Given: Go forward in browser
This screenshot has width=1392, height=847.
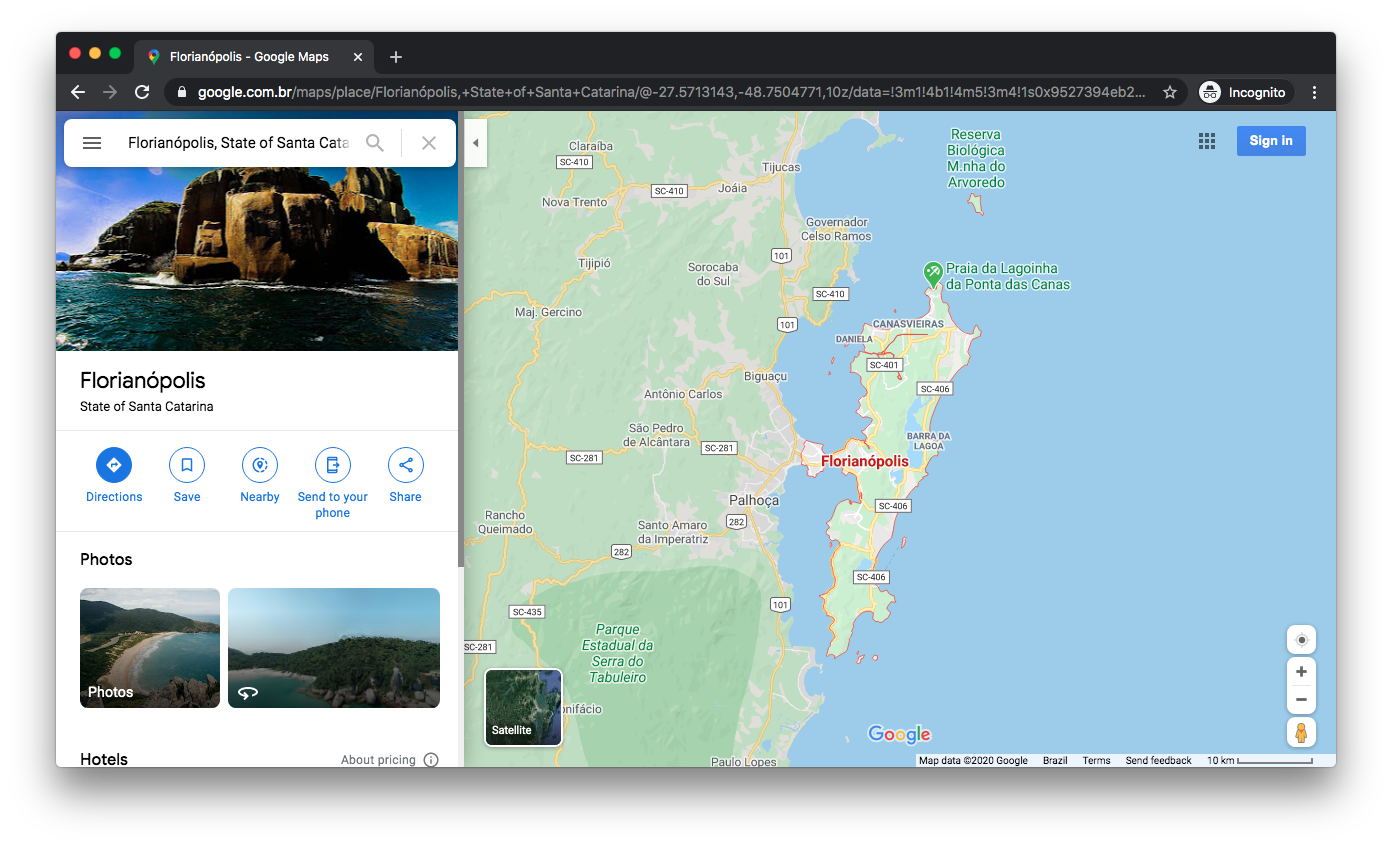Looking at the screenshot, I should point(110,92).
